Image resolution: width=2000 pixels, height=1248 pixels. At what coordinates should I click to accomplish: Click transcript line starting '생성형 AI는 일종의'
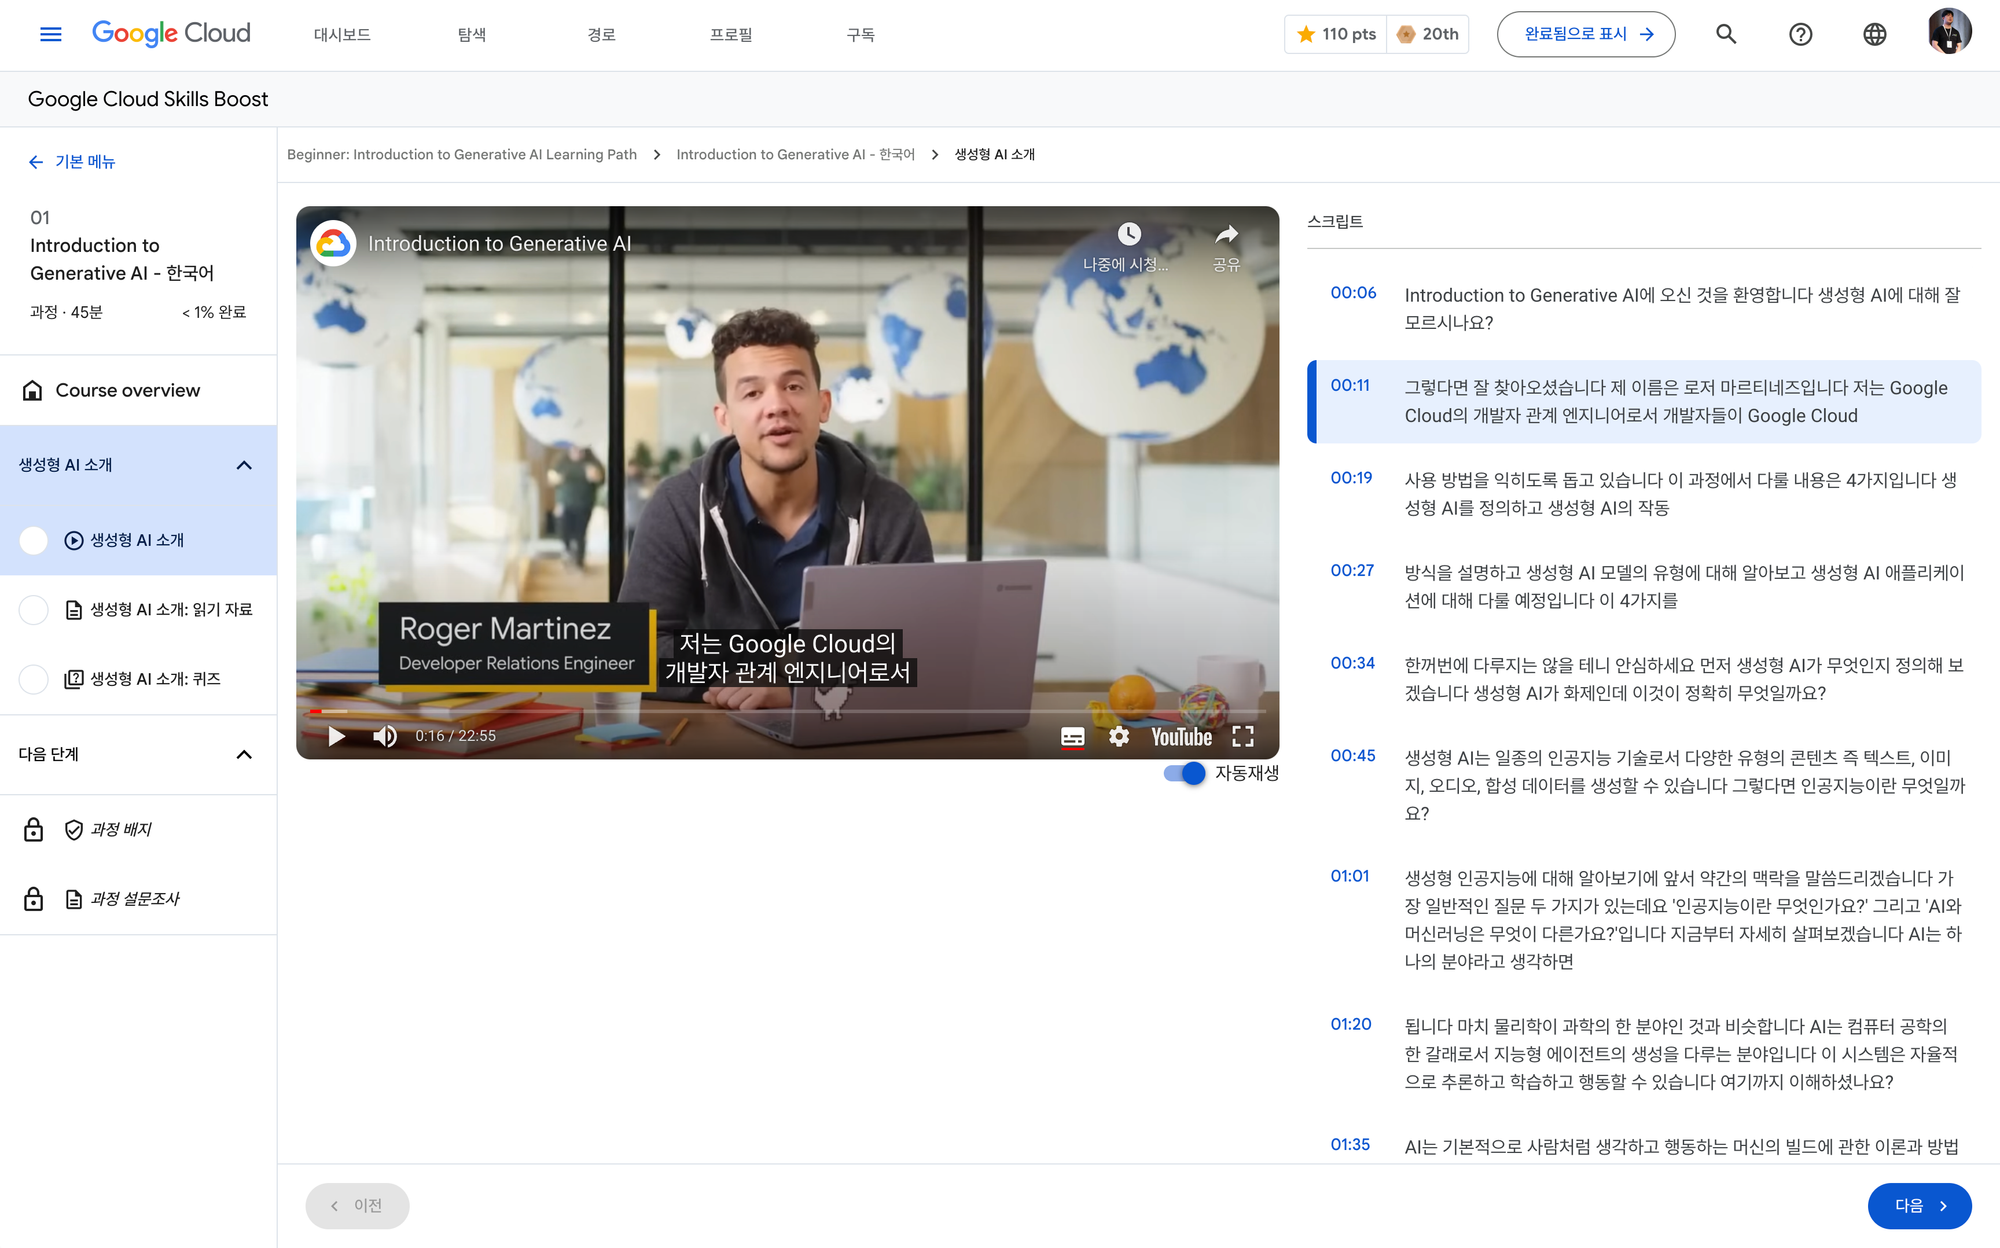(x=1685, y=786)
